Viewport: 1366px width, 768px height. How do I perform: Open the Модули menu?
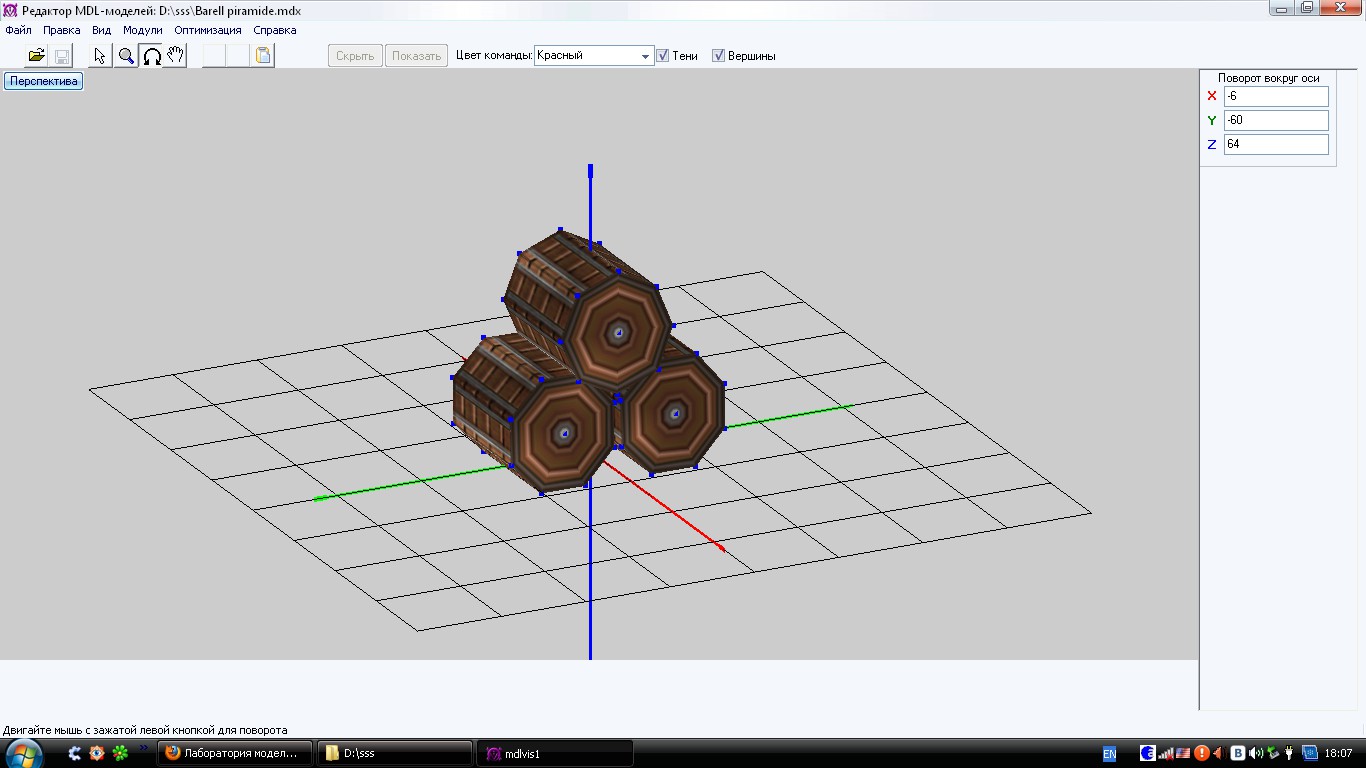pos(142,30)
